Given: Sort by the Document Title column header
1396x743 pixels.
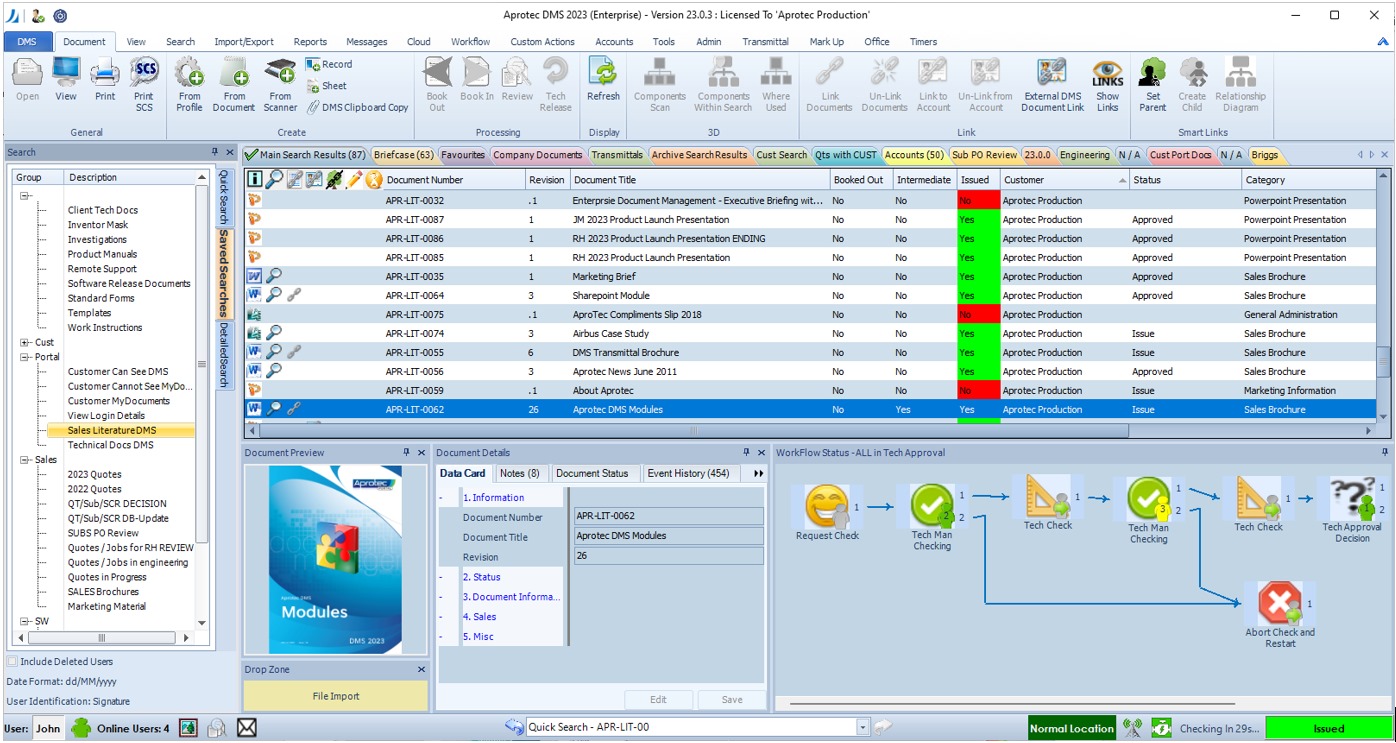Looking at the screenshot, I should (699, 180).
